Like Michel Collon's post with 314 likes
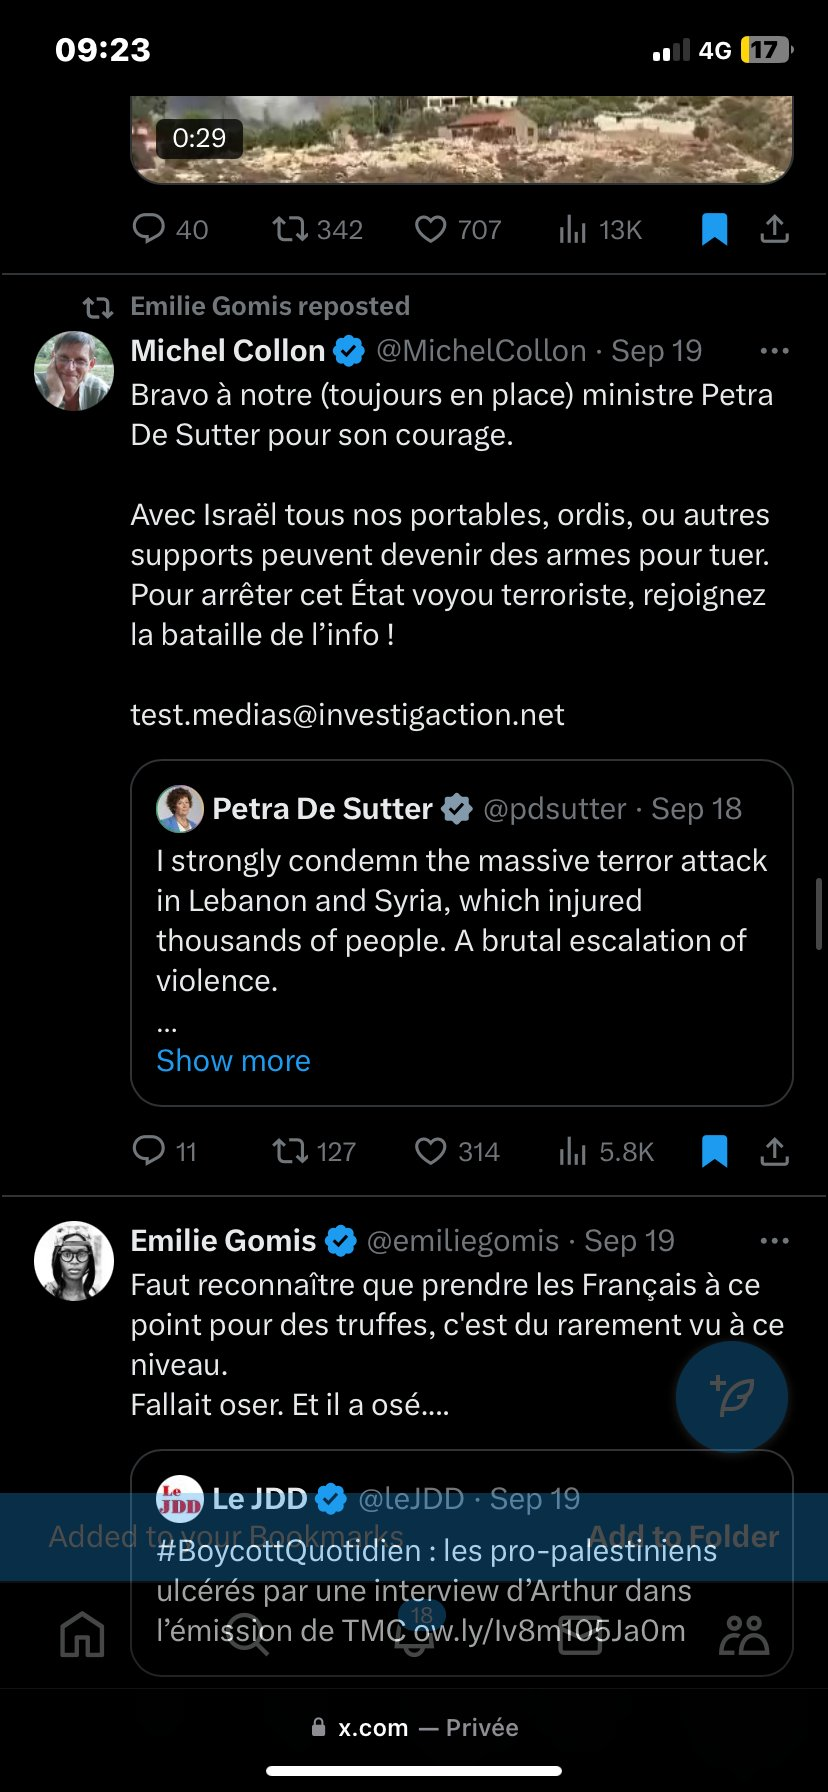The image size is (828, 1792). (431, 1151)
